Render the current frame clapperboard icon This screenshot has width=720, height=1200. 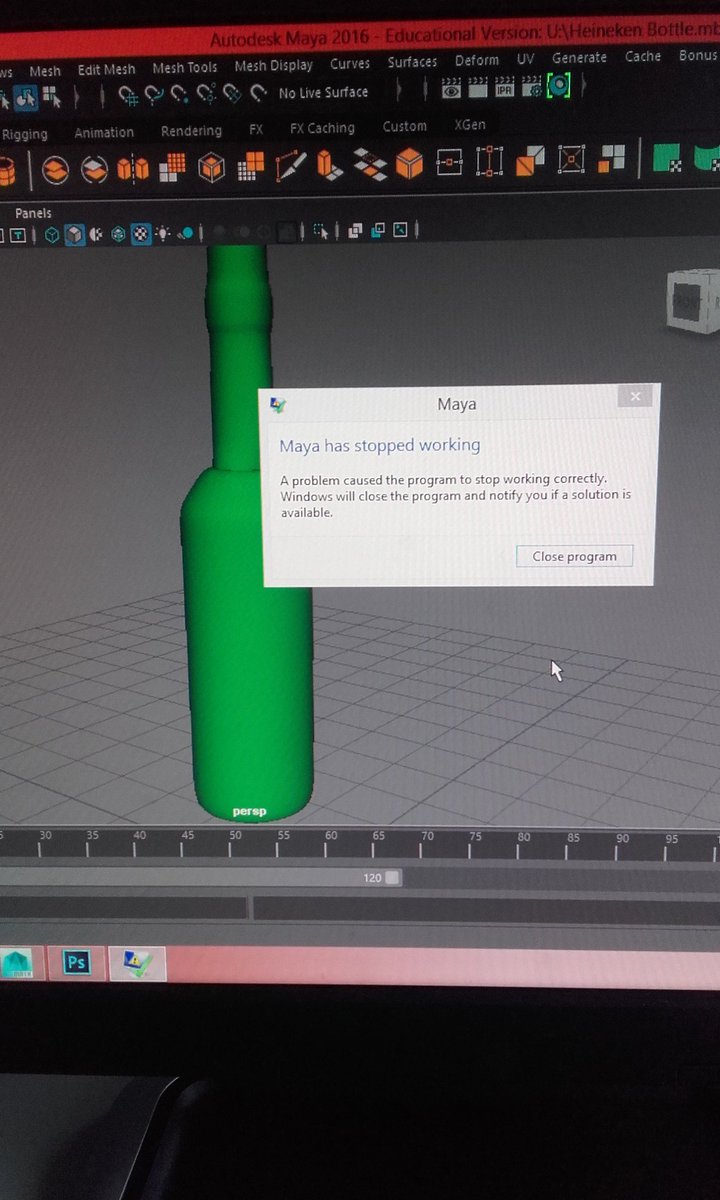(477, 87)
